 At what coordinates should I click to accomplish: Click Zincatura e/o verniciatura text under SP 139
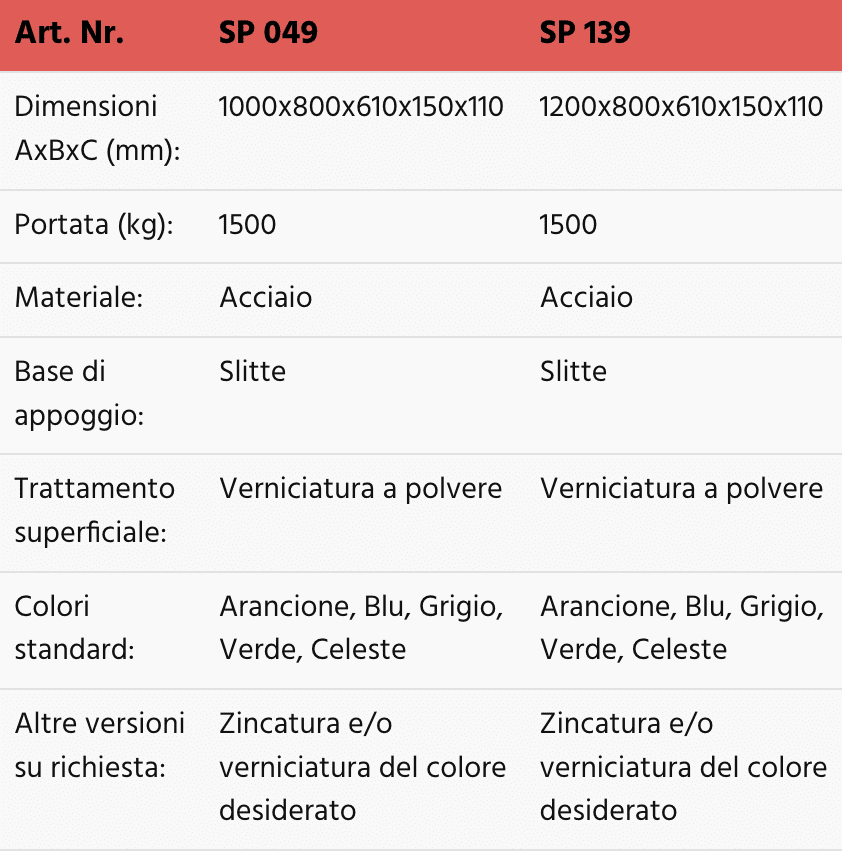tap(683, 767)
